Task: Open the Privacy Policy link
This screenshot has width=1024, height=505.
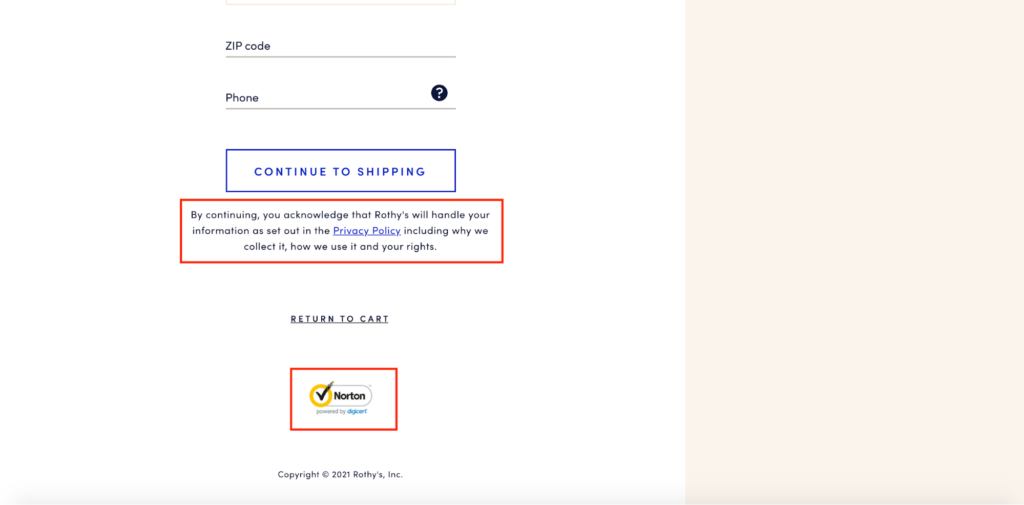Action: 366,231
